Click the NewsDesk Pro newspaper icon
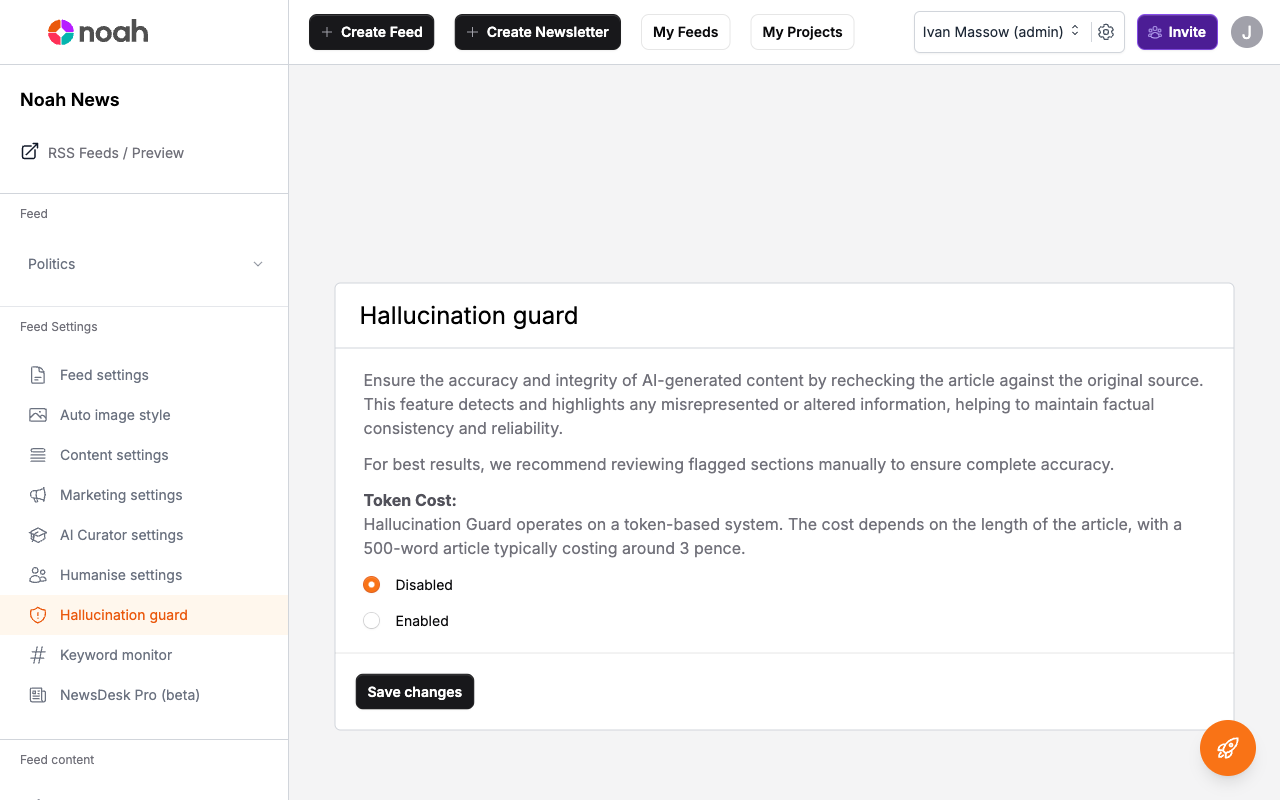Viewport: 1280px width, 800px height. coord(37,695)
